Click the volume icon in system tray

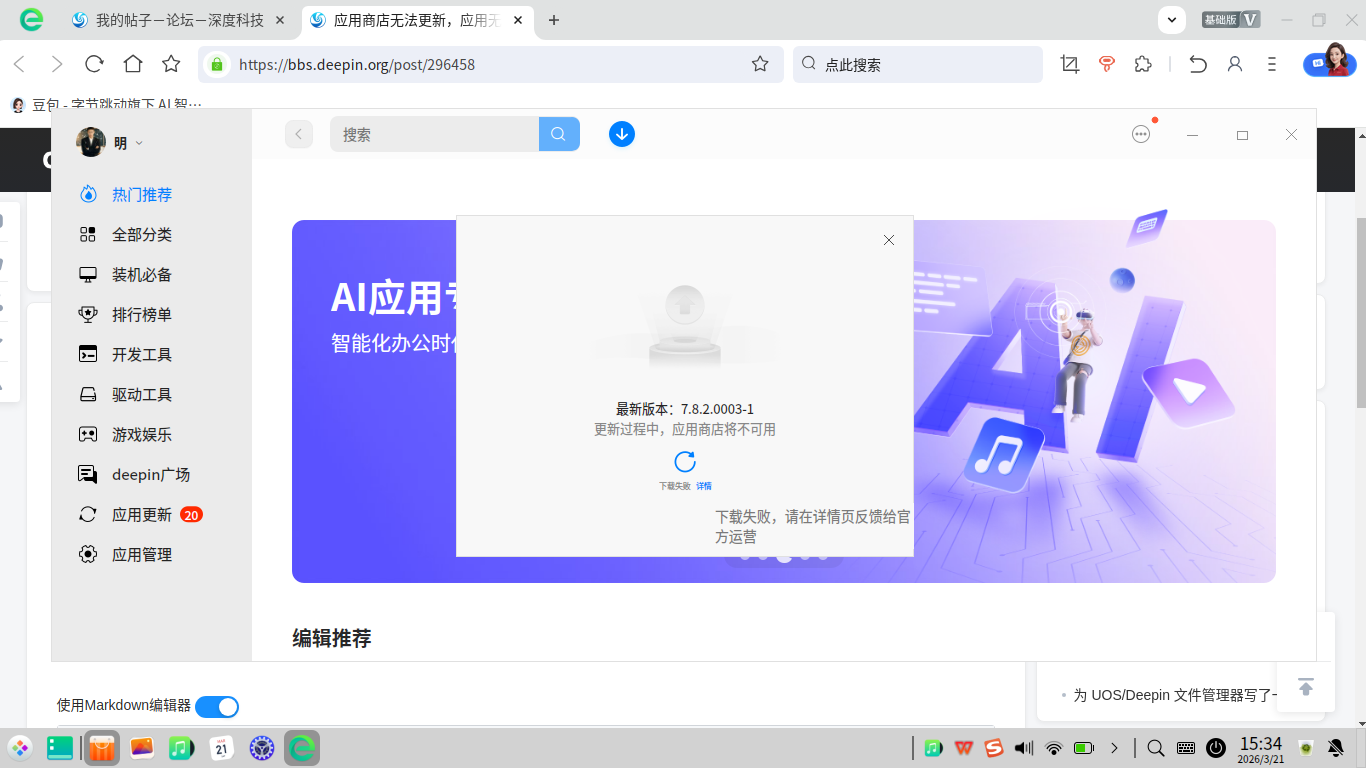point(1023,748)
